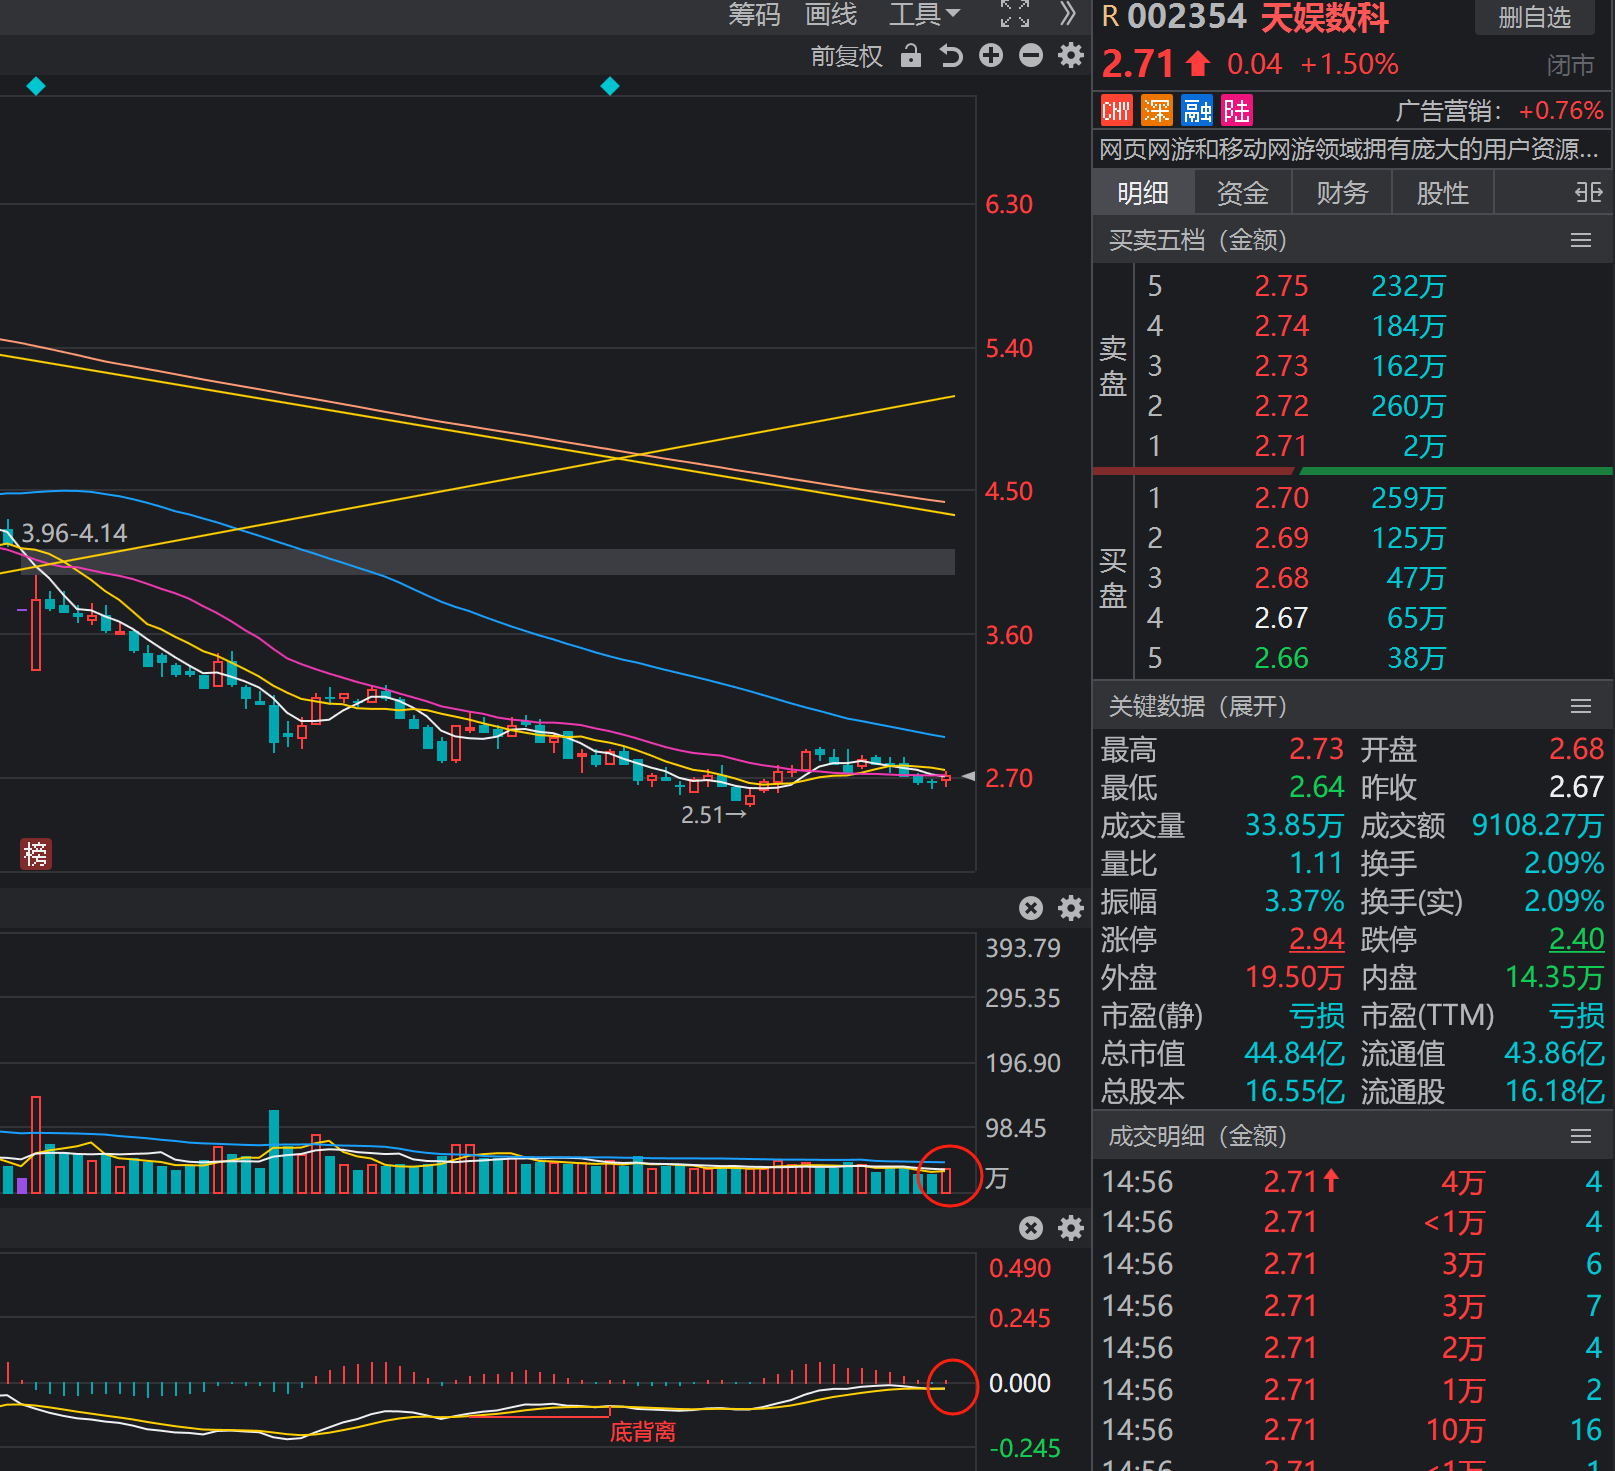Click the 总市值 value 44.84亿
The width and height of the screenshot is (1615, 1471).
point(1294,1053)
